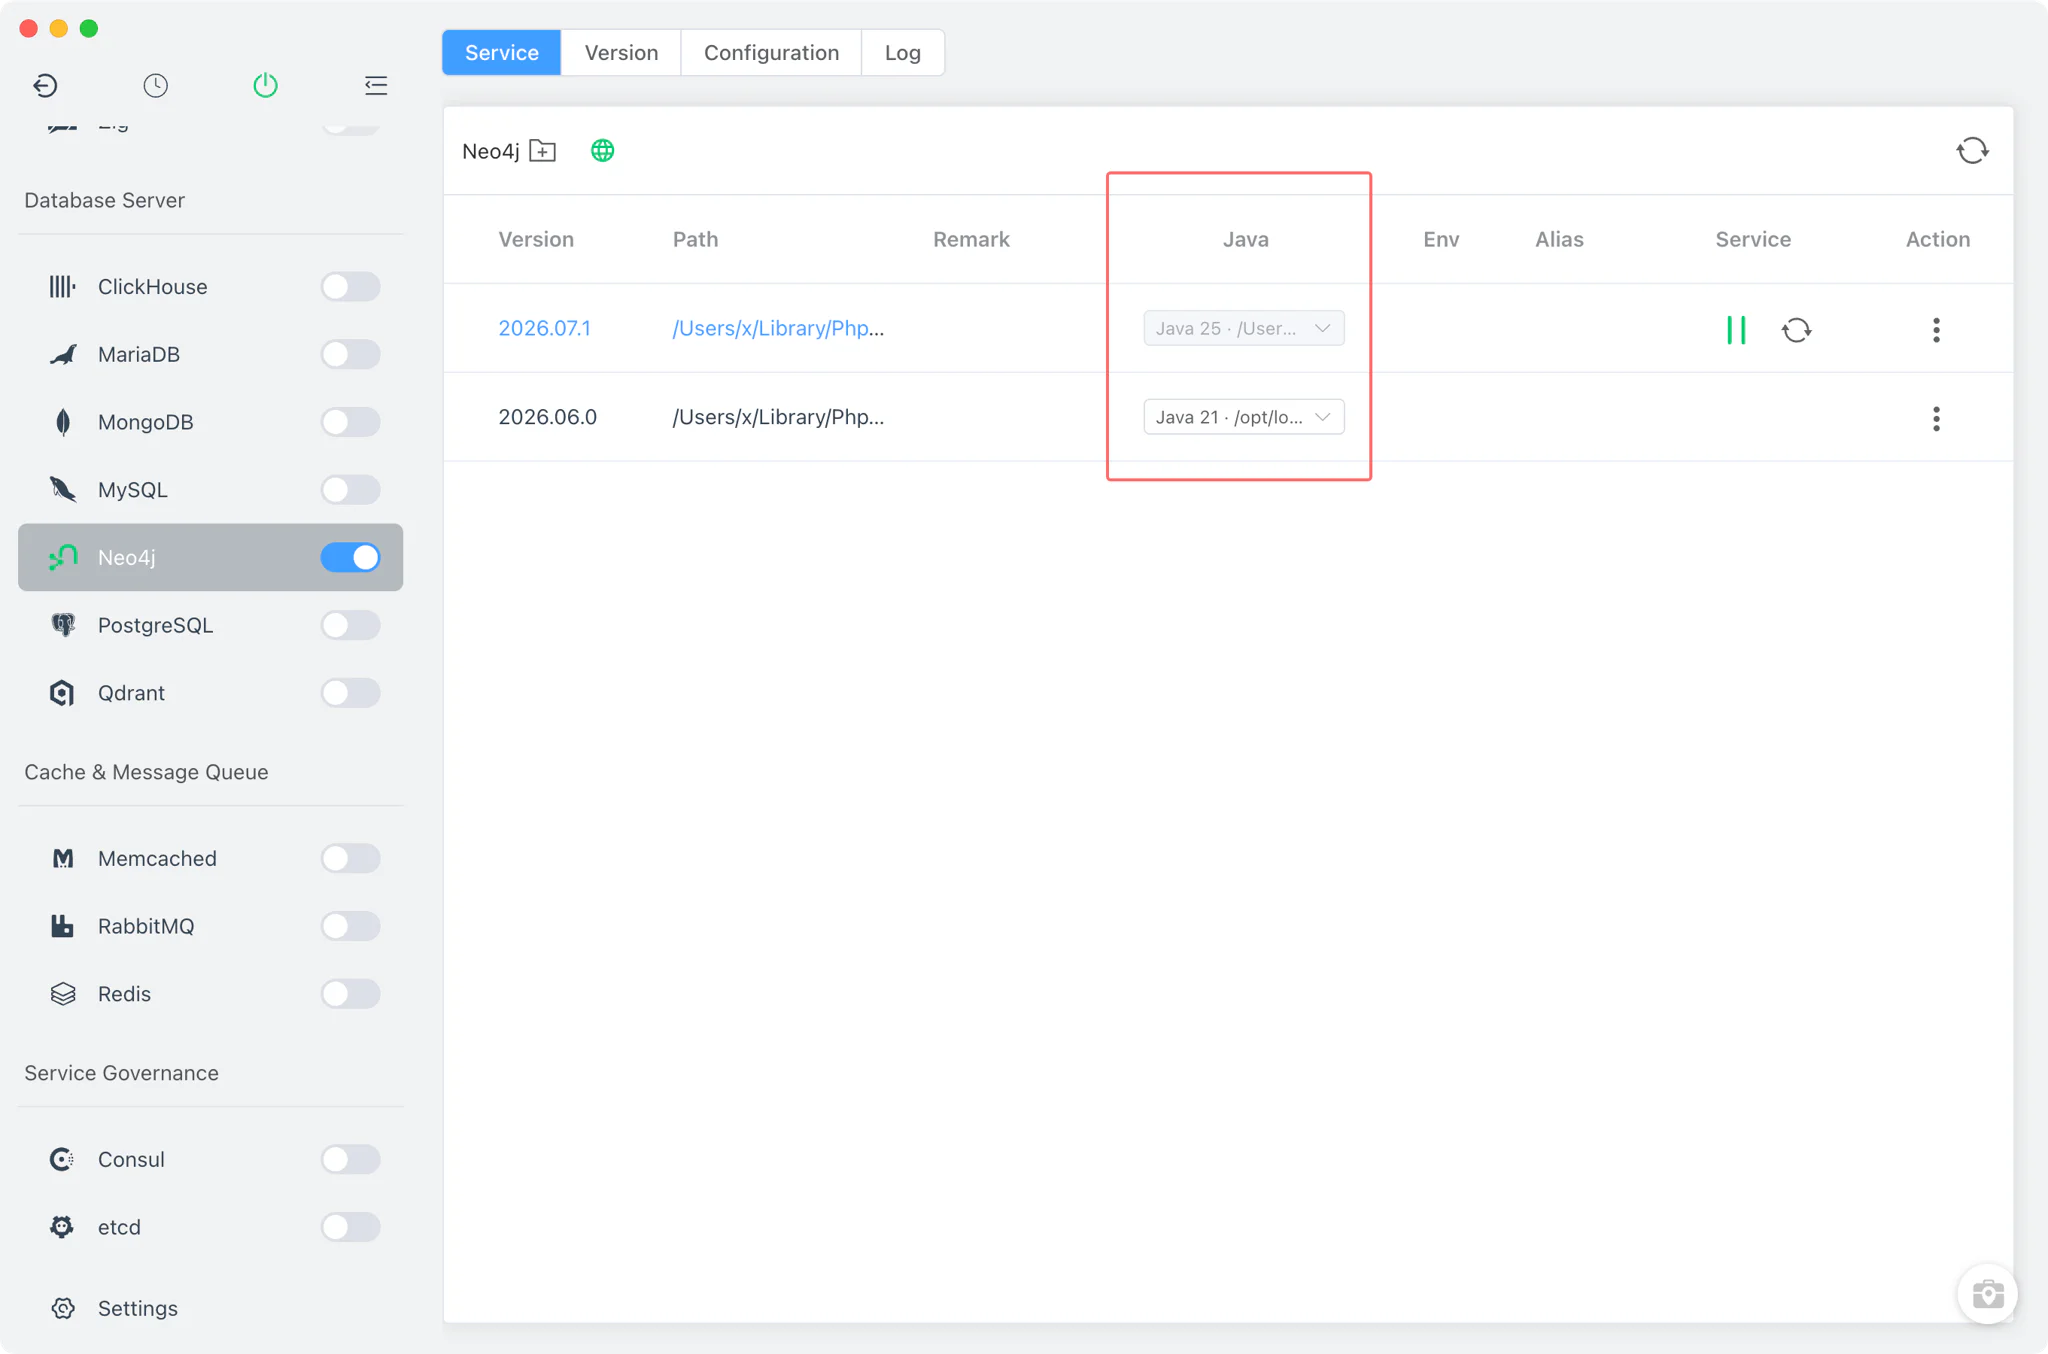Click the Service Governance section label
The width and height of the screenshot is (2048, 1354).
pos(121,1073)
